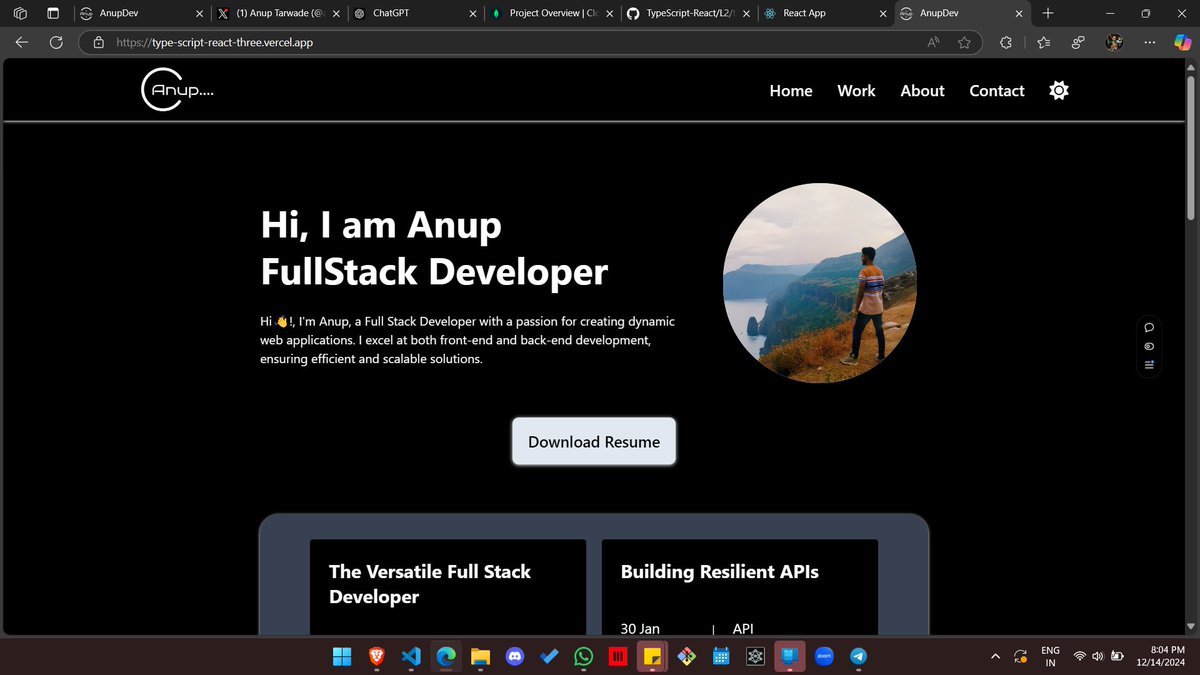Click the ENG IN language indicator

pyautogui.click(x=1050, y=656)
